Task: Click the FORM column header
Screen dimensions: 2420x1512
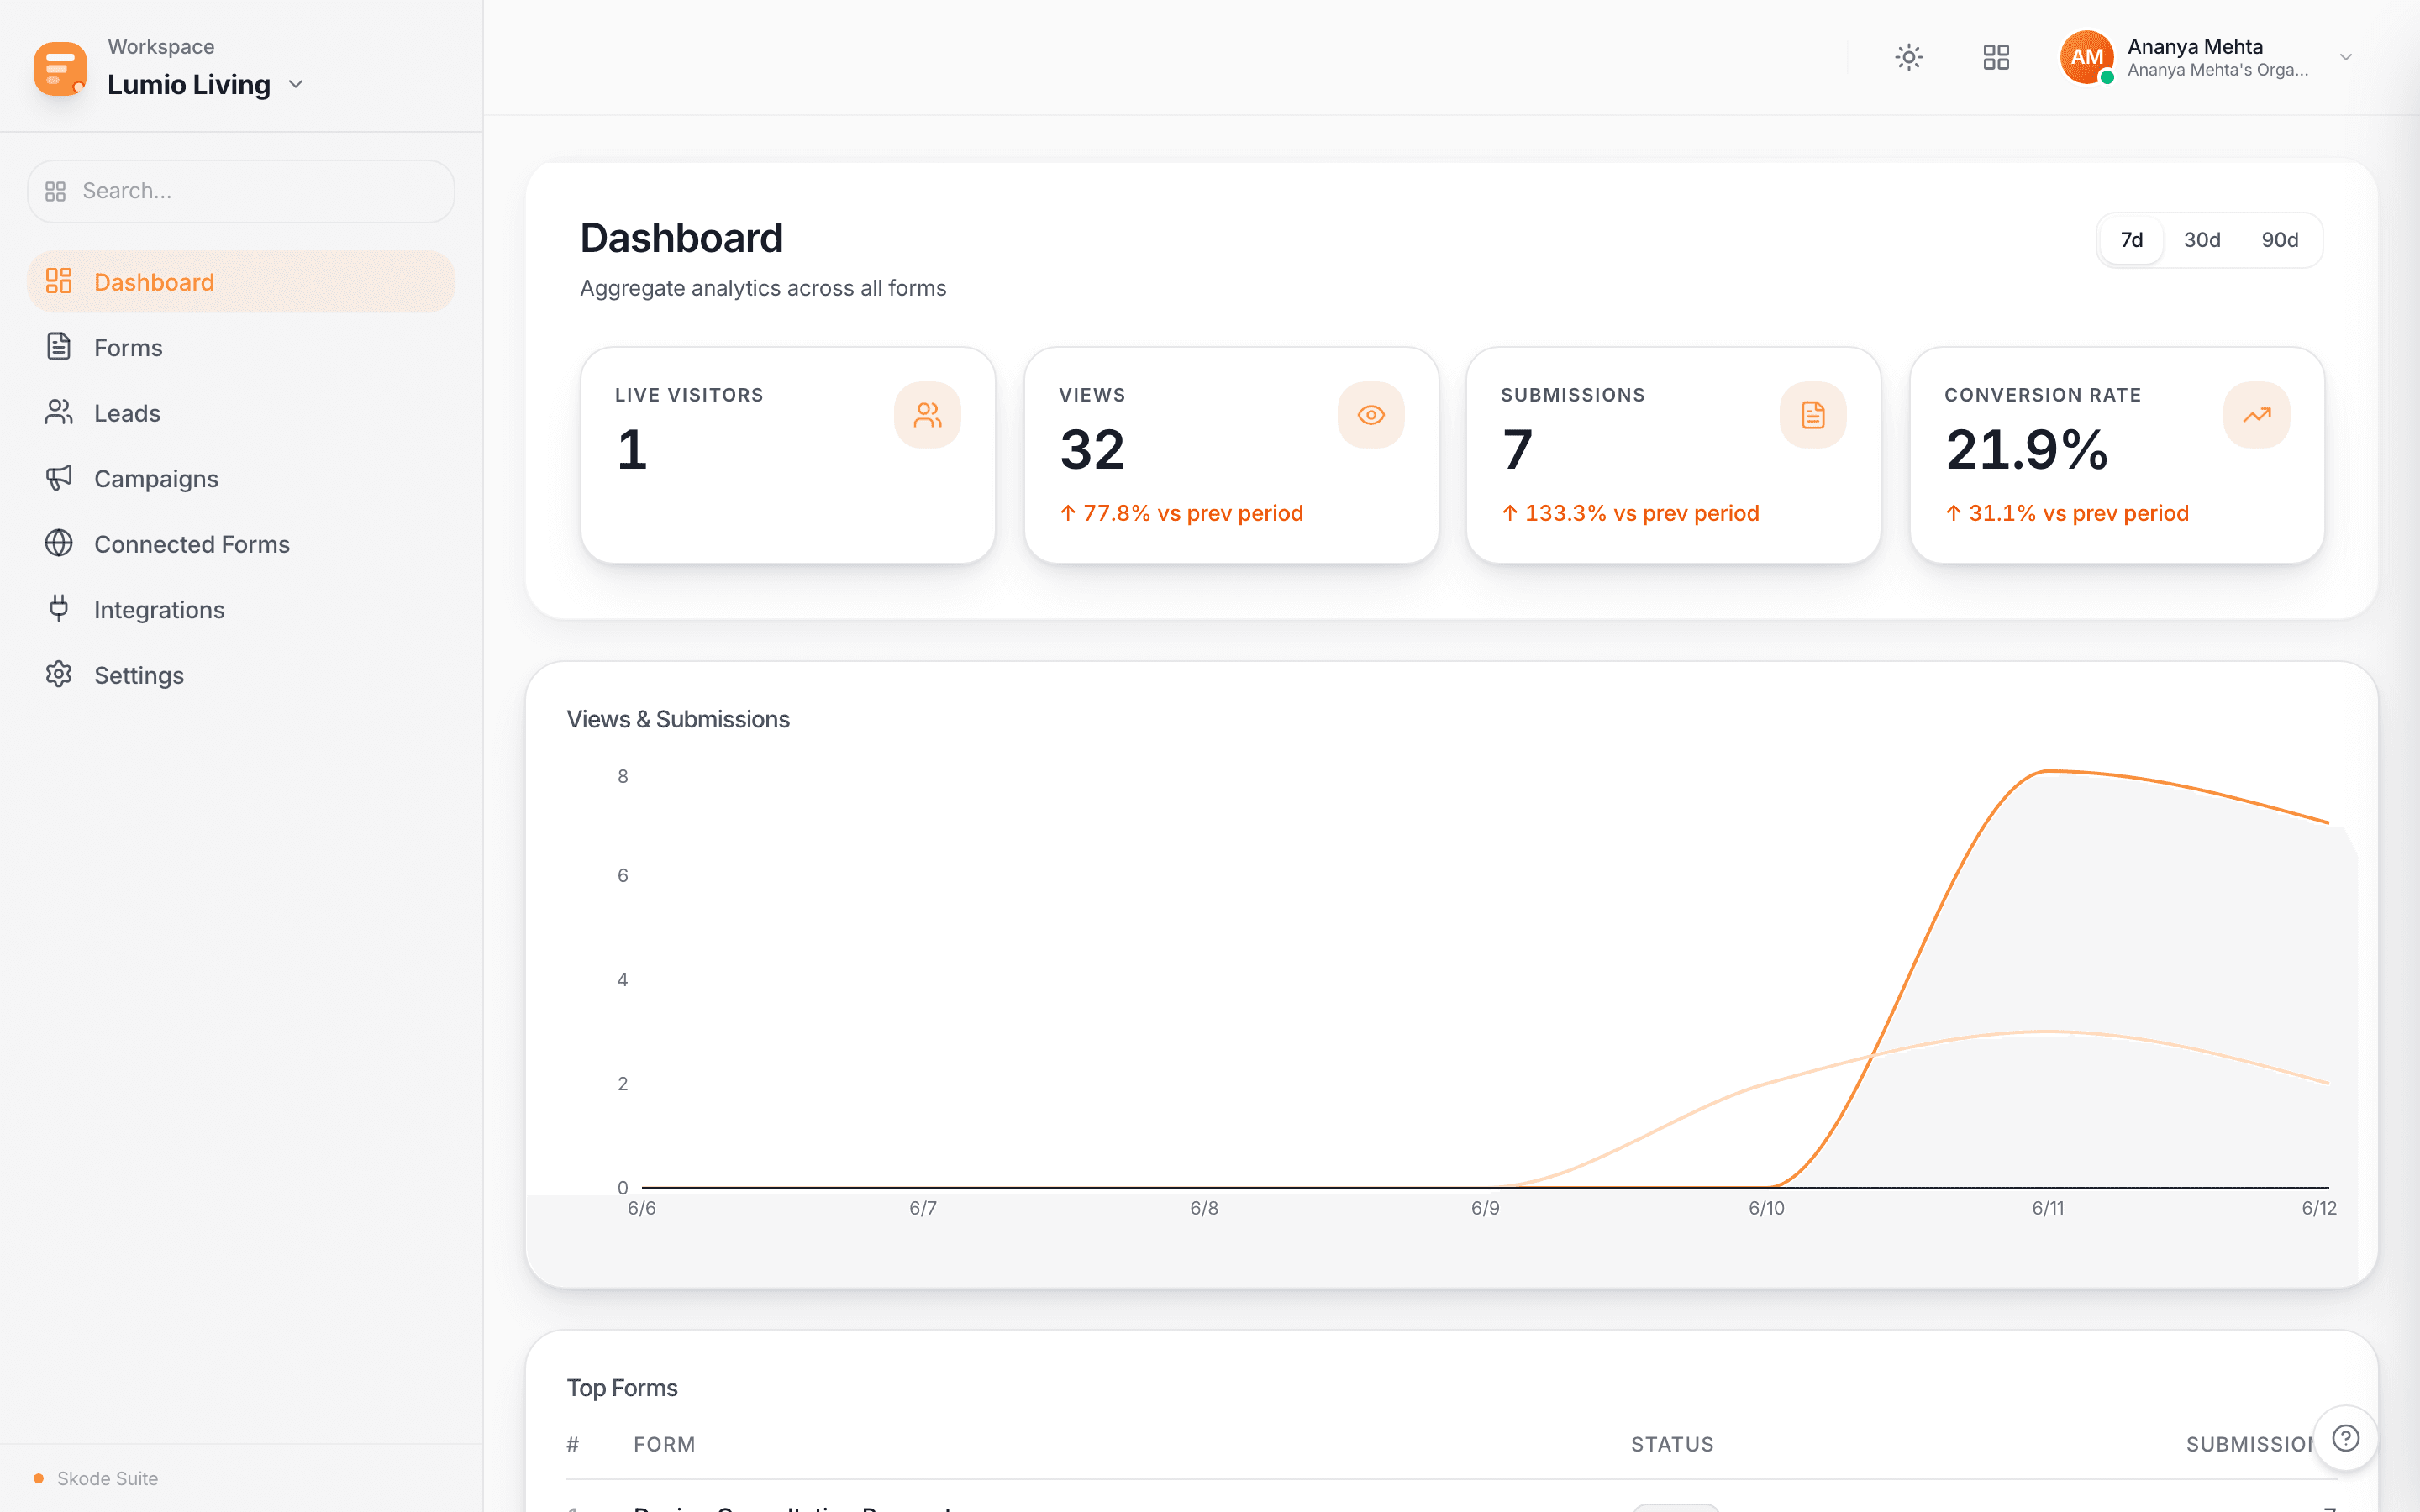Action: 664,1444
